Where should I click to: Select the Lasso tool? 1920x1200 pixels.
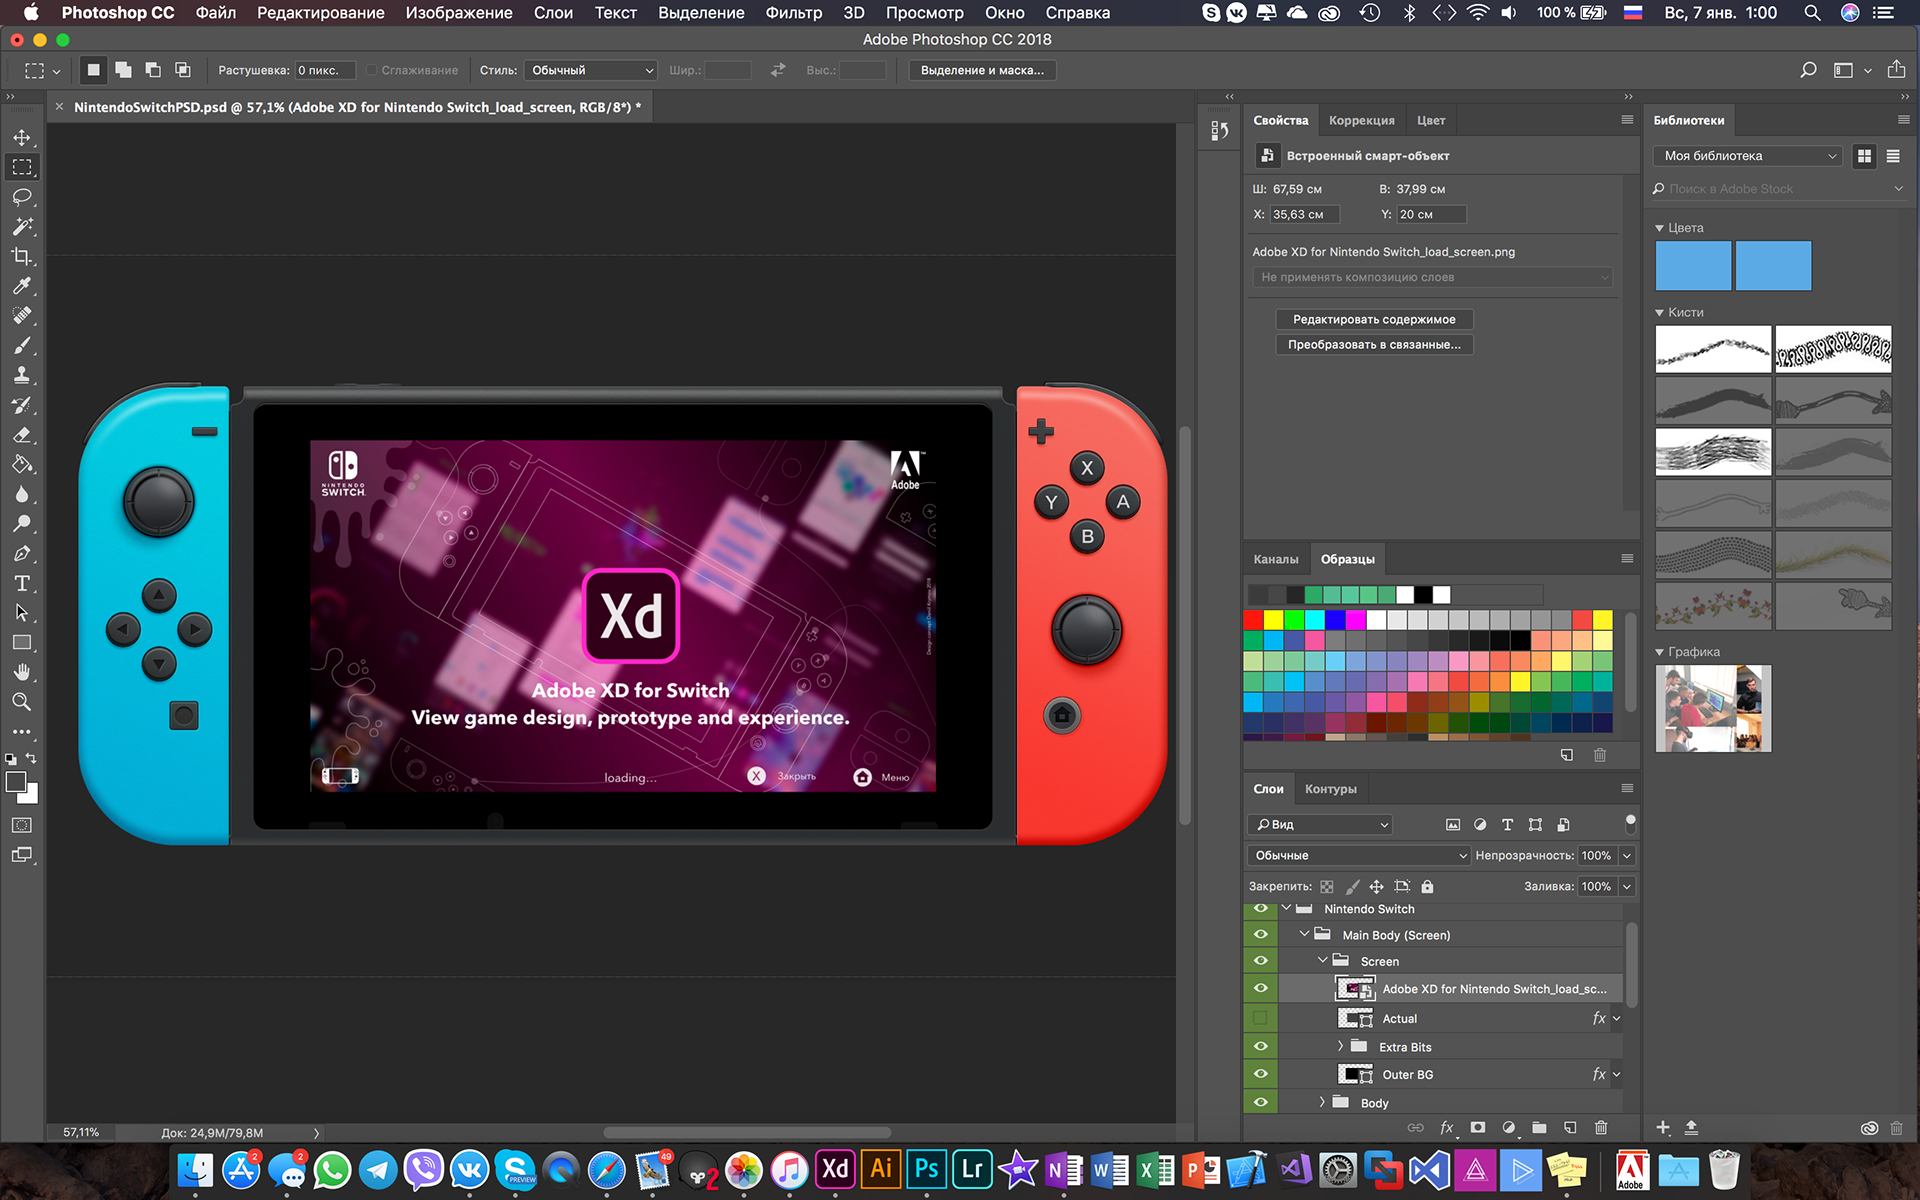pos(22,197)
